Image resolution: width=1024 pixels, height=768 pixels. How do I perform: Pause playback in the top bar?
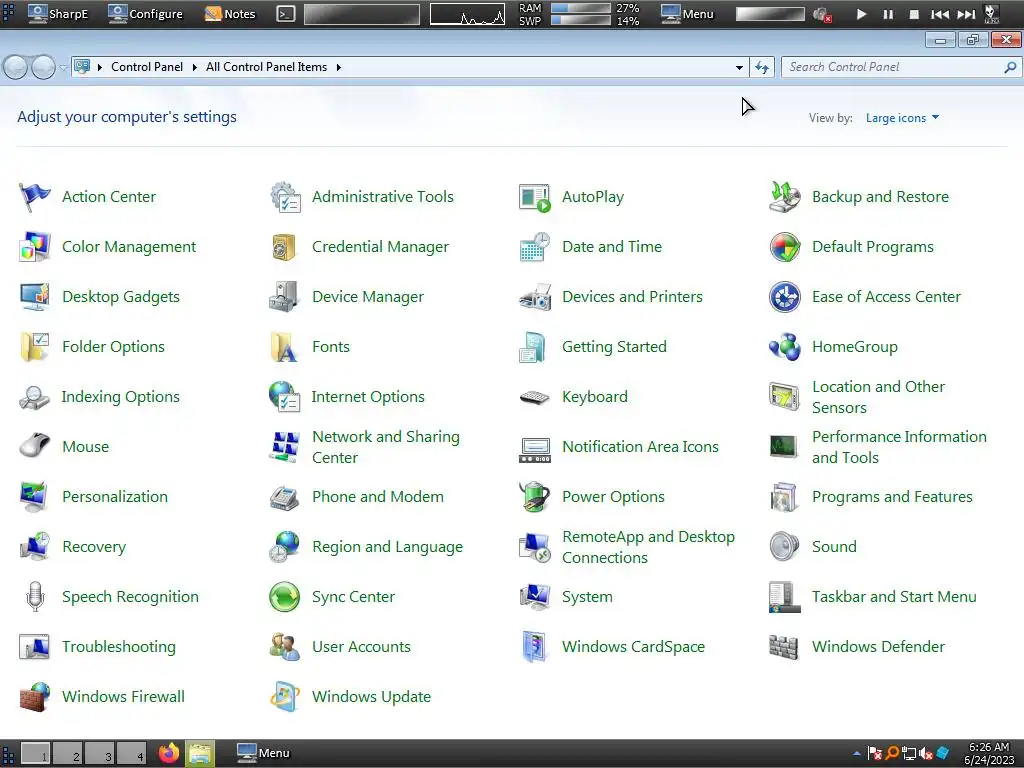click(888, 14)
